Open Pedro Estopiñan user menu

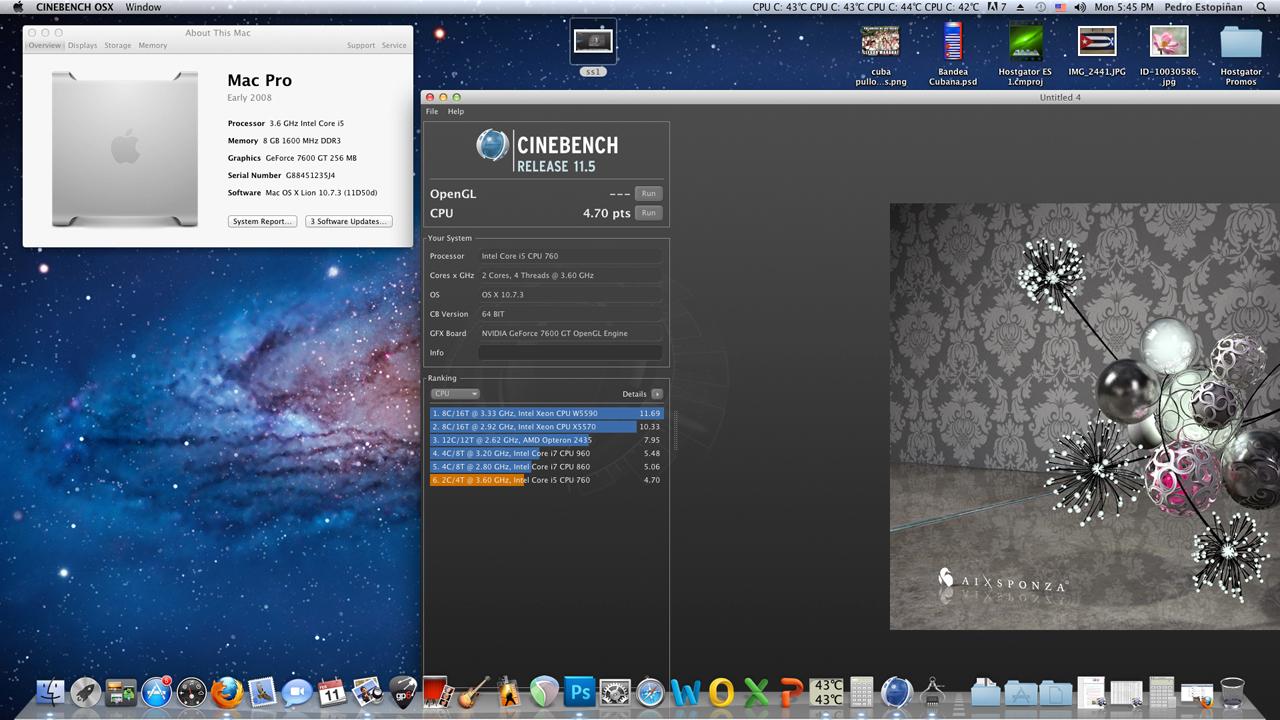tap(1205, 7)
